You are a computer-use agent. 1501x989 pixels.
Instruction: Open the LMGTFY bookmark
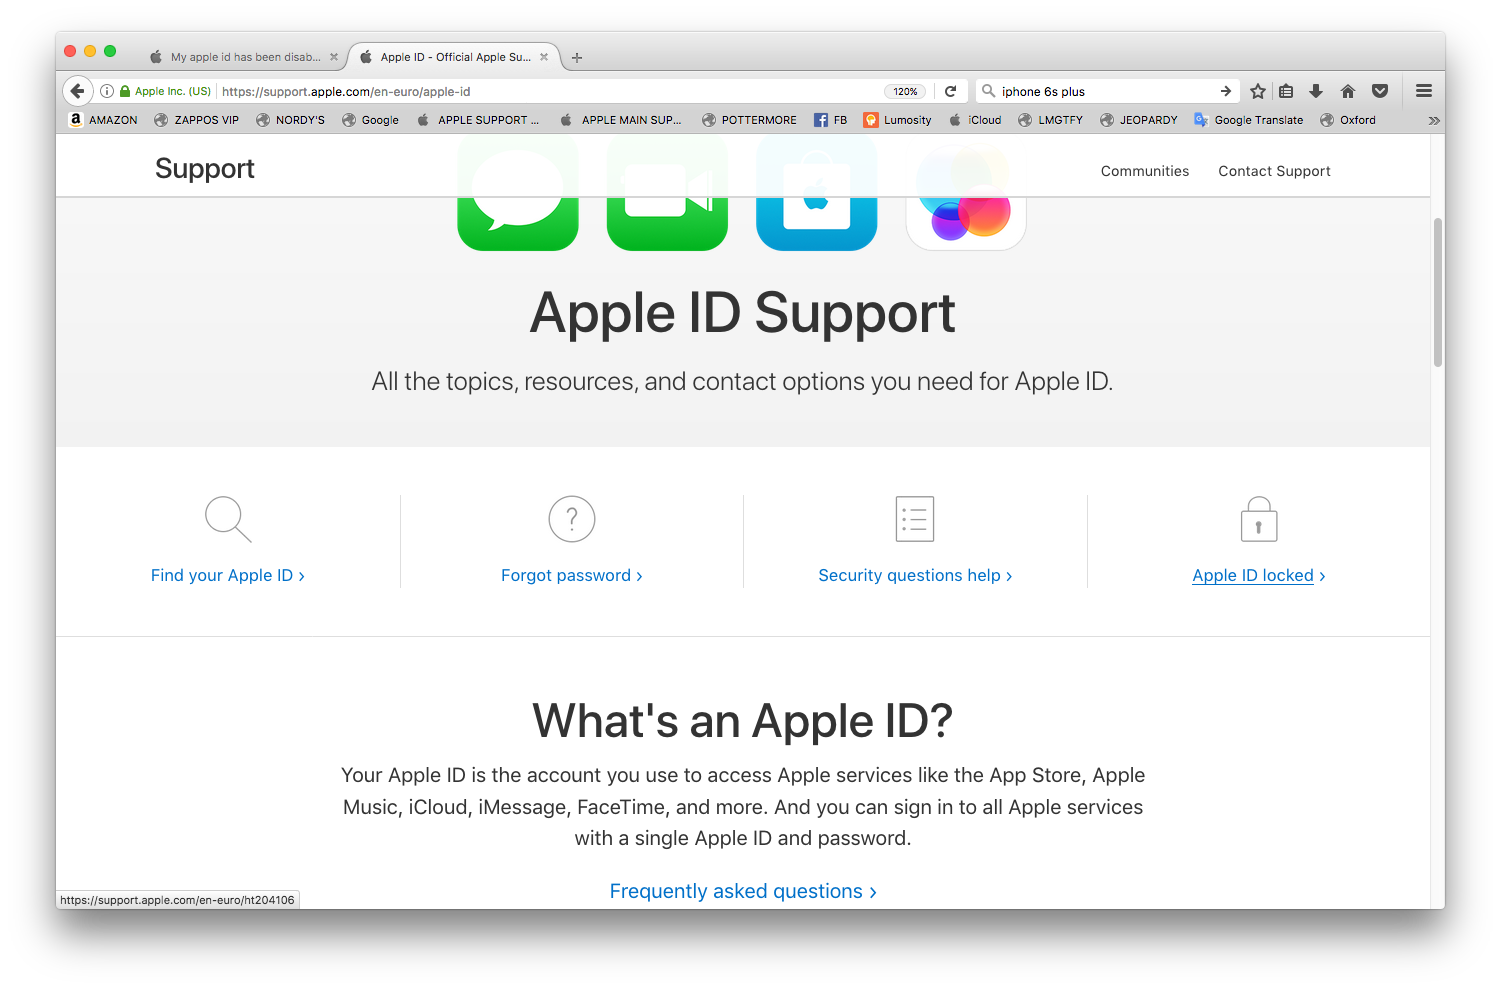[x=1051, y=120]
